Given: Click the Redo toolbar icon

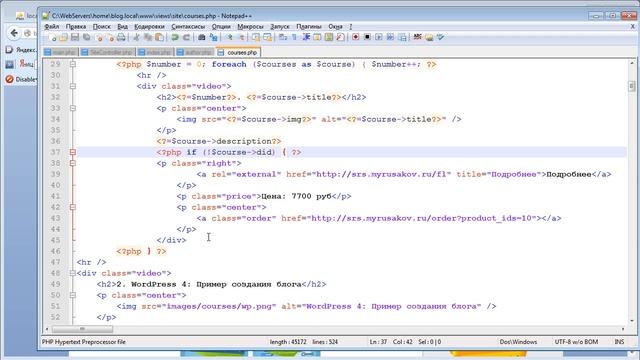Looking at the screenshot, I should (x=187, y=38).
